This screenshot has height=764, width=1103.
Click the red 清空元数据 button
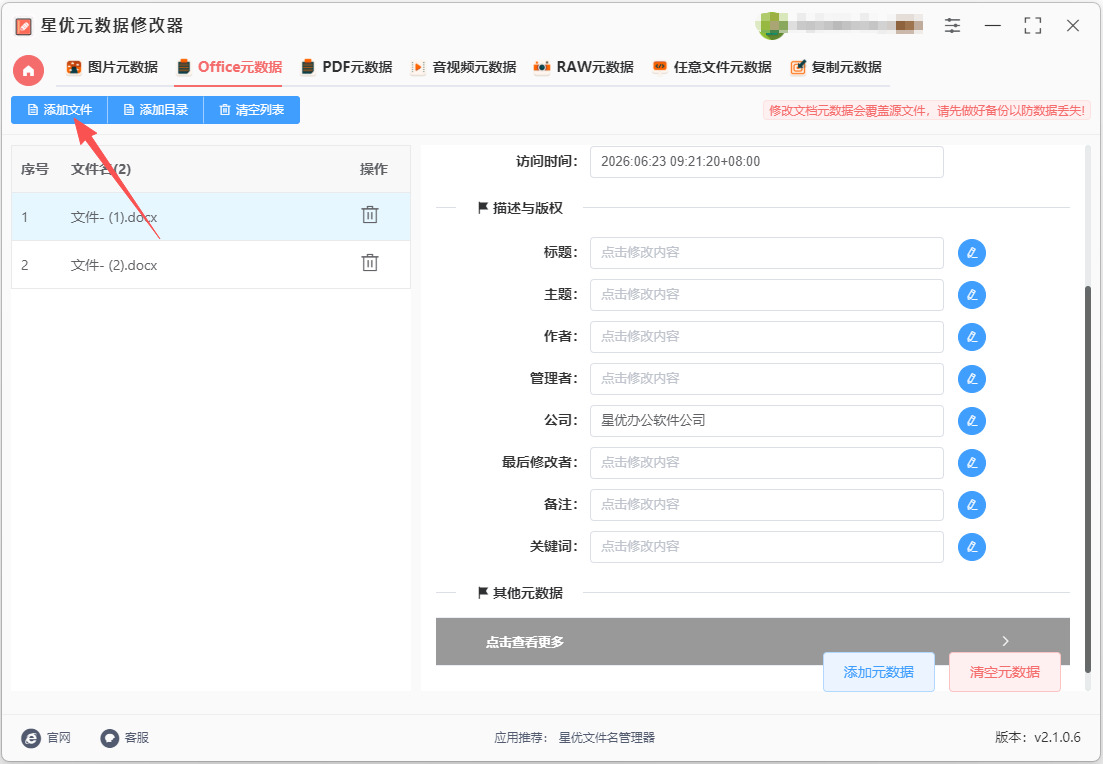click(1005, 672)
